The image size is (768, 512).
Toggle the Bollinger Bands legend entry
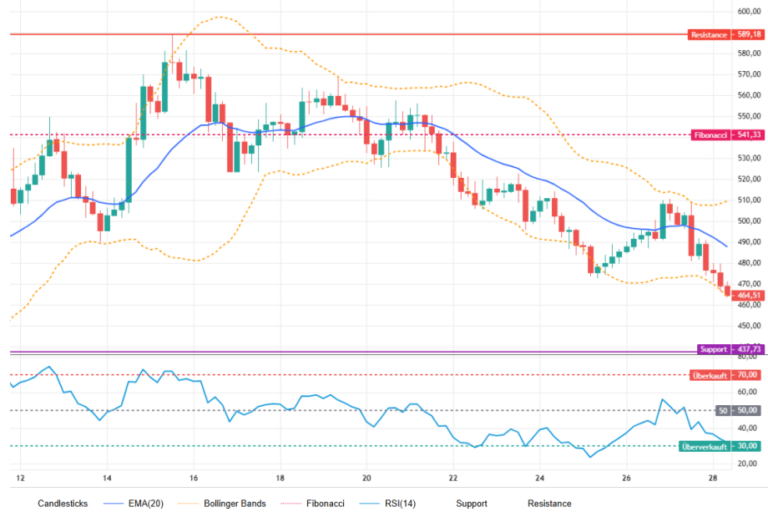click(x=222, y=503)
